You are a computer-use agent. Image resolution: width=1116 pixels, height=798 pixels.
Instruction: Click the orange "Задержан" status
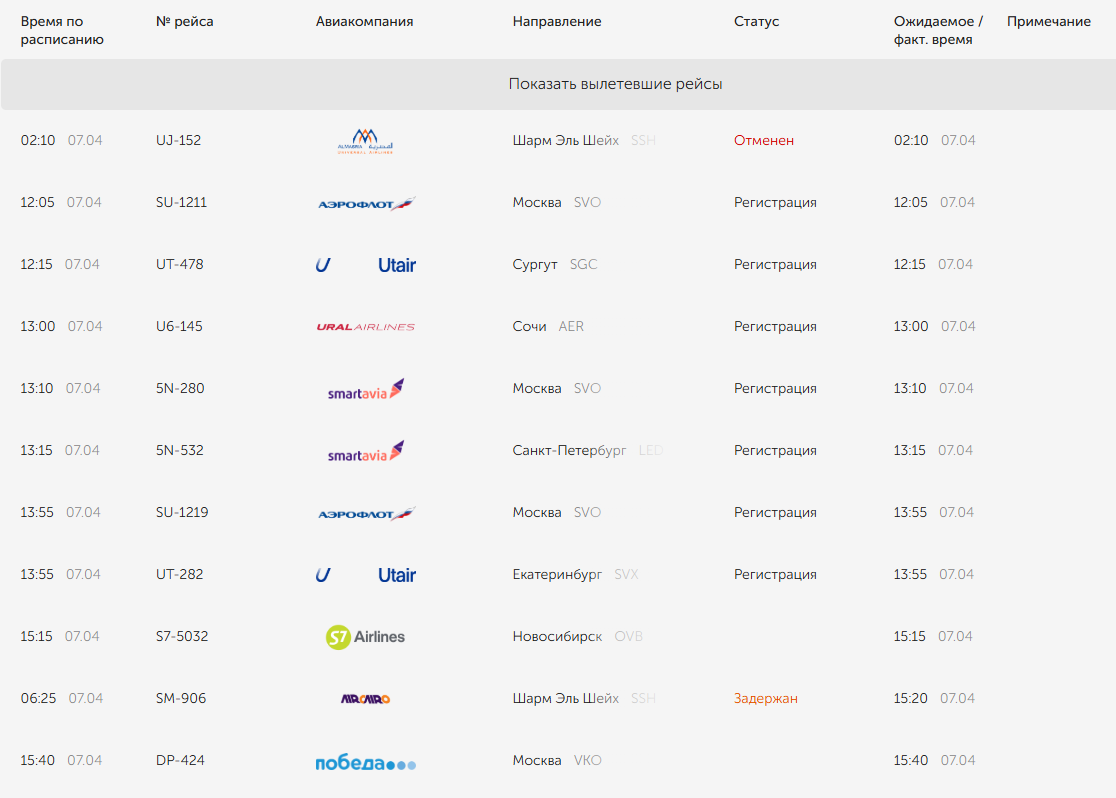click(x=766, y=699)
